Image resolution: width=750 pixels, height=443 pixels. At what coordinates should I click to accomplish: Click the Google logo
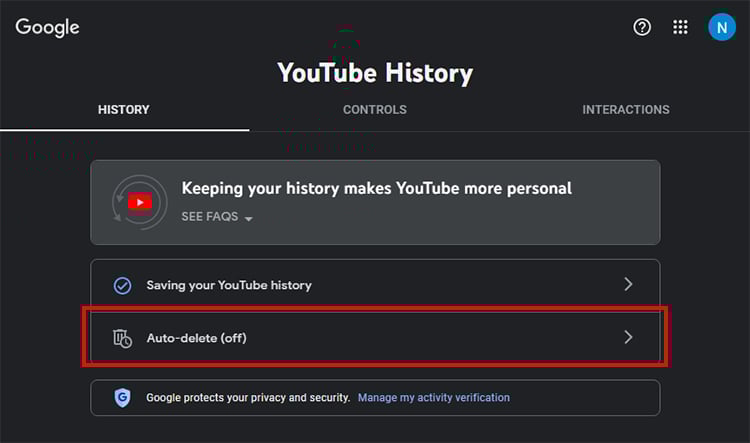pyautogui.click(x=47, y=27)
